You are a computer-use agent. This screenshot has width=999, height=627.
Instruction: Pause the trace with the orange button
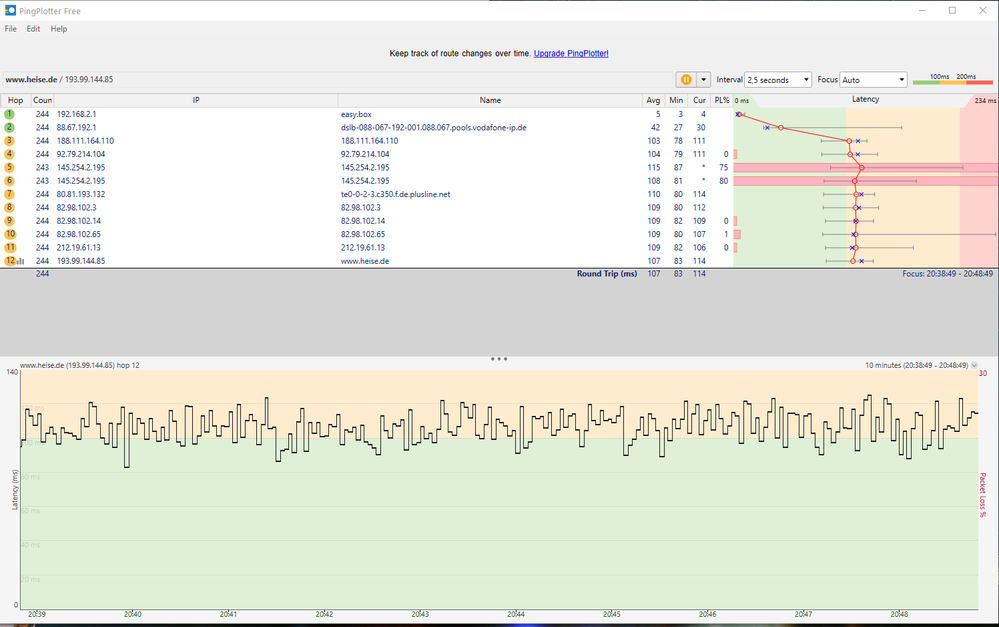687,80
